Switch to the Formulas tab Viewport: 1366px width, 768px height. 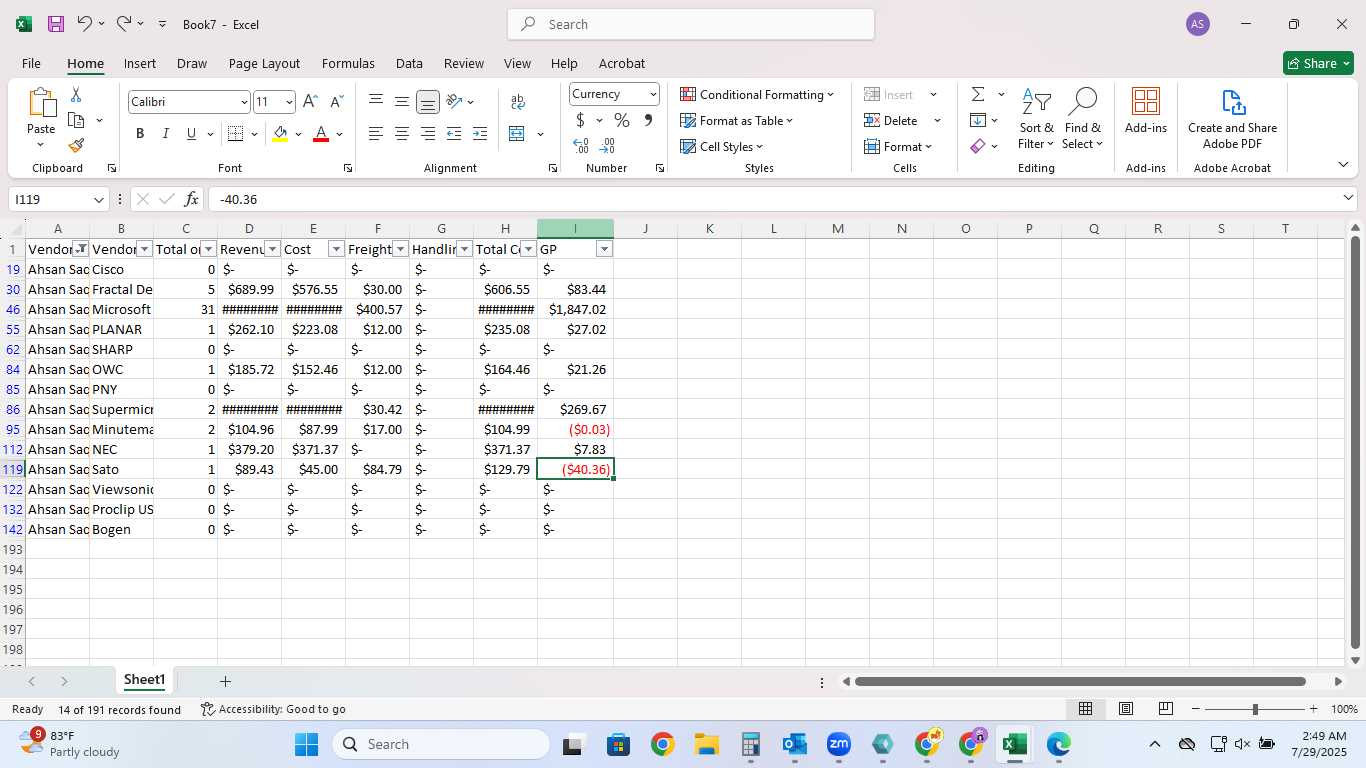(x=348, y=63)
